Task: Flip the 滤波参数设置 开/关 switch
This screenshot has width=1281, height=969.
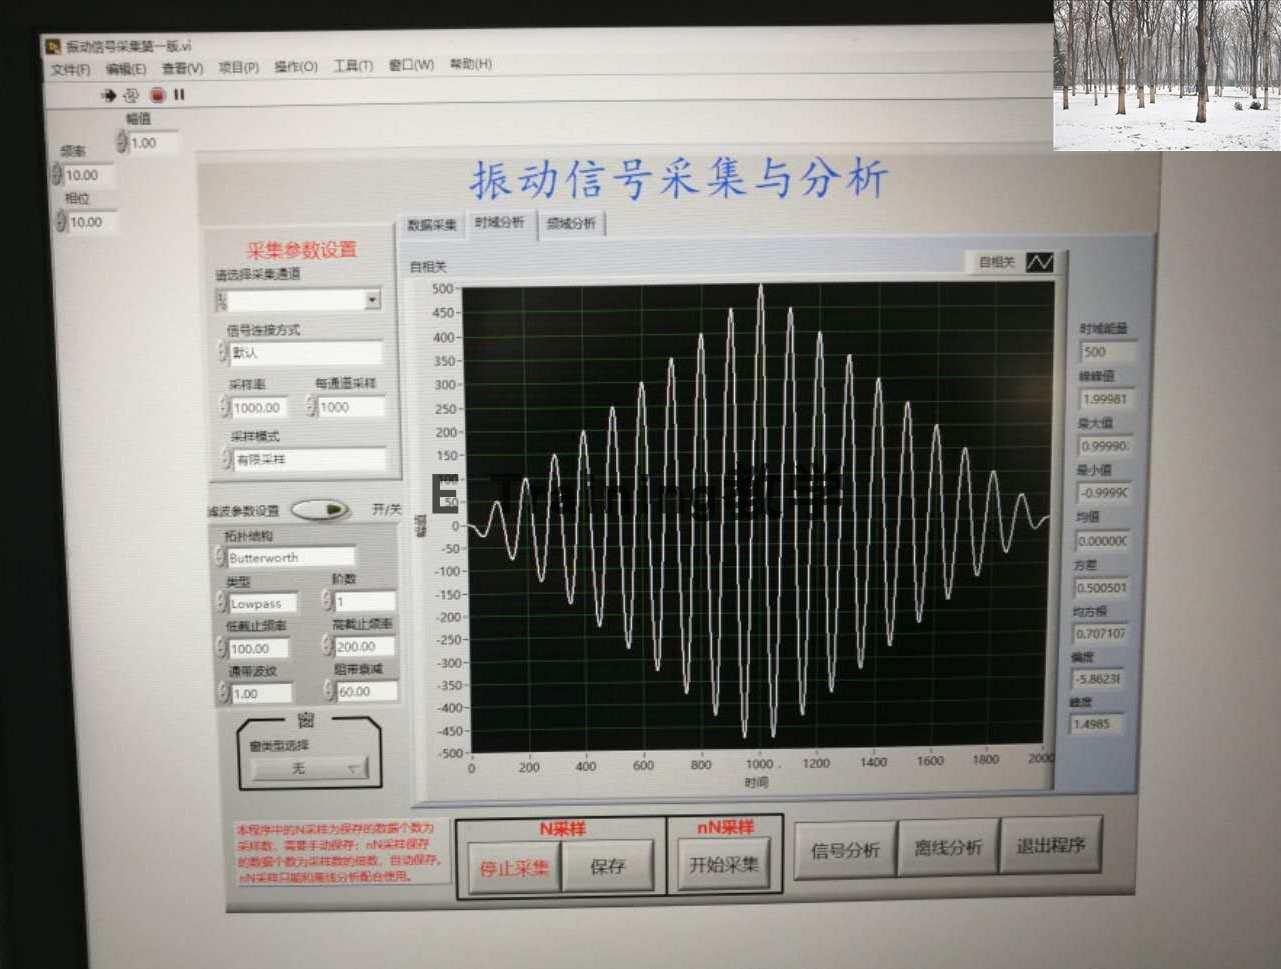Action: [x=320, y=510]
